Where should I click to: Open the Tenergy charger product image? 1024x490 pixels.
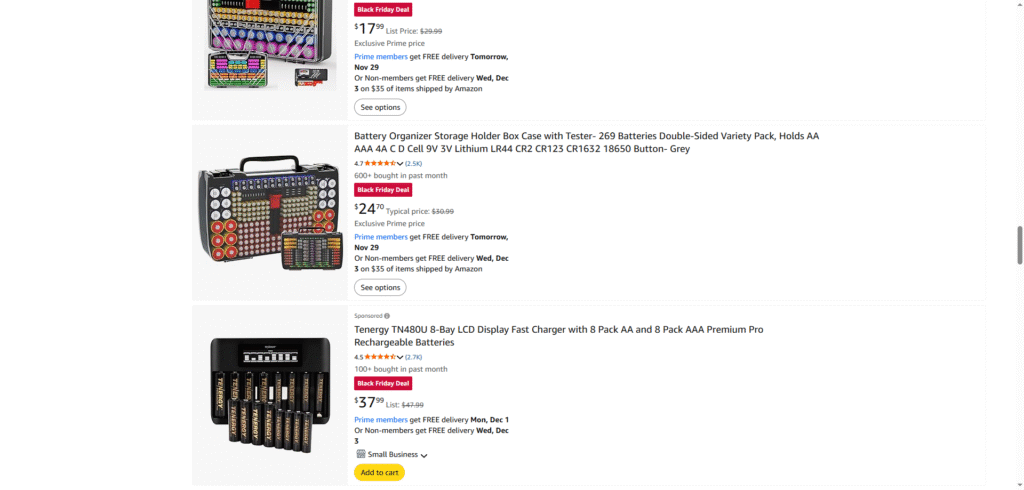[270, 393]
